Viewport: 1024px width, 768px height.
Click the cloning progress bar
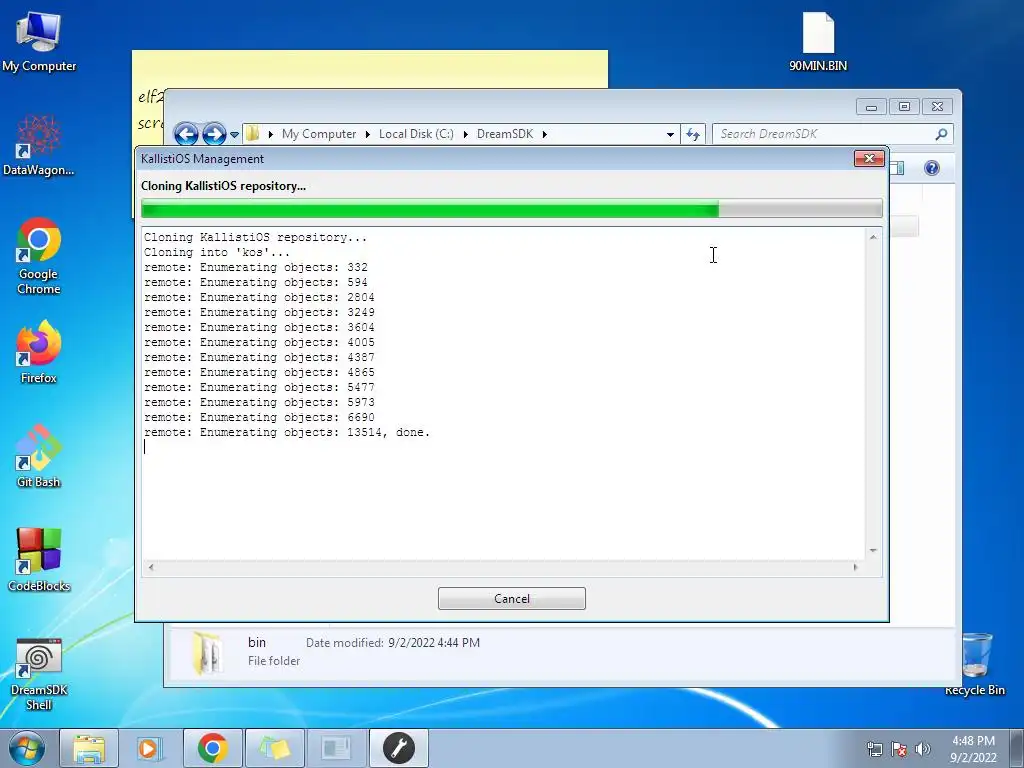click(x=511, y=208)
